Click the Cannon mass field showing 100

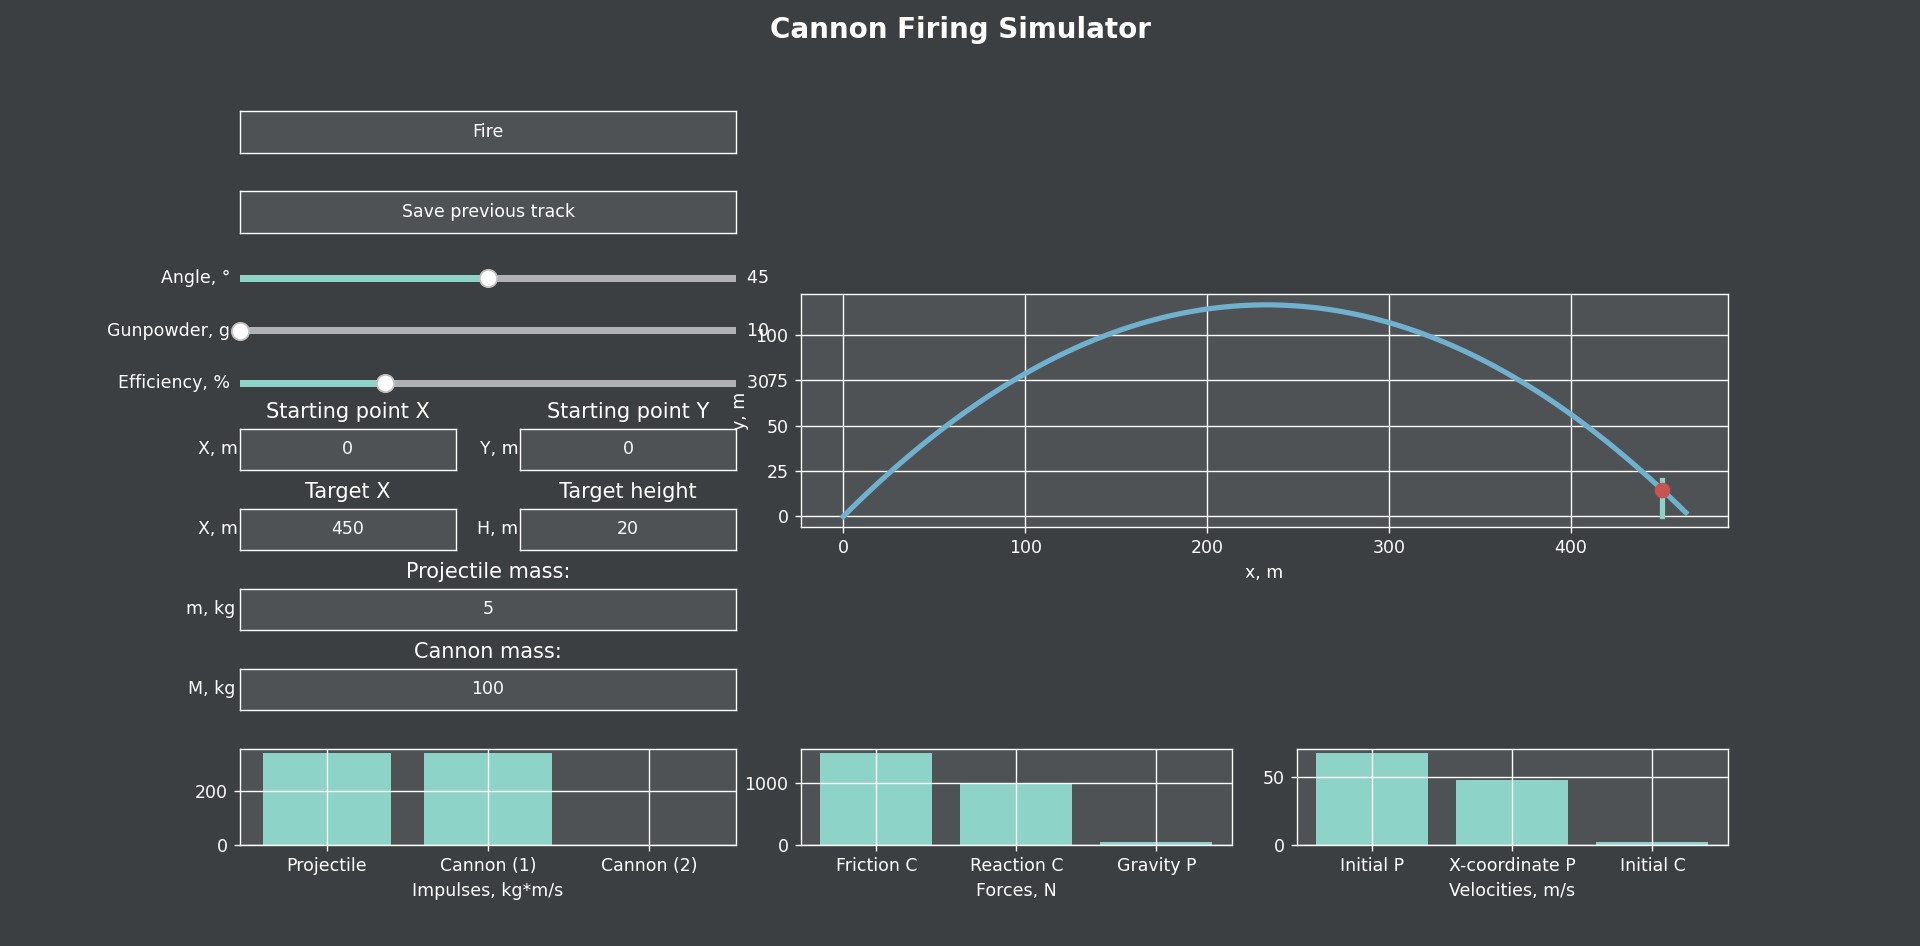(x=487, y=688)
